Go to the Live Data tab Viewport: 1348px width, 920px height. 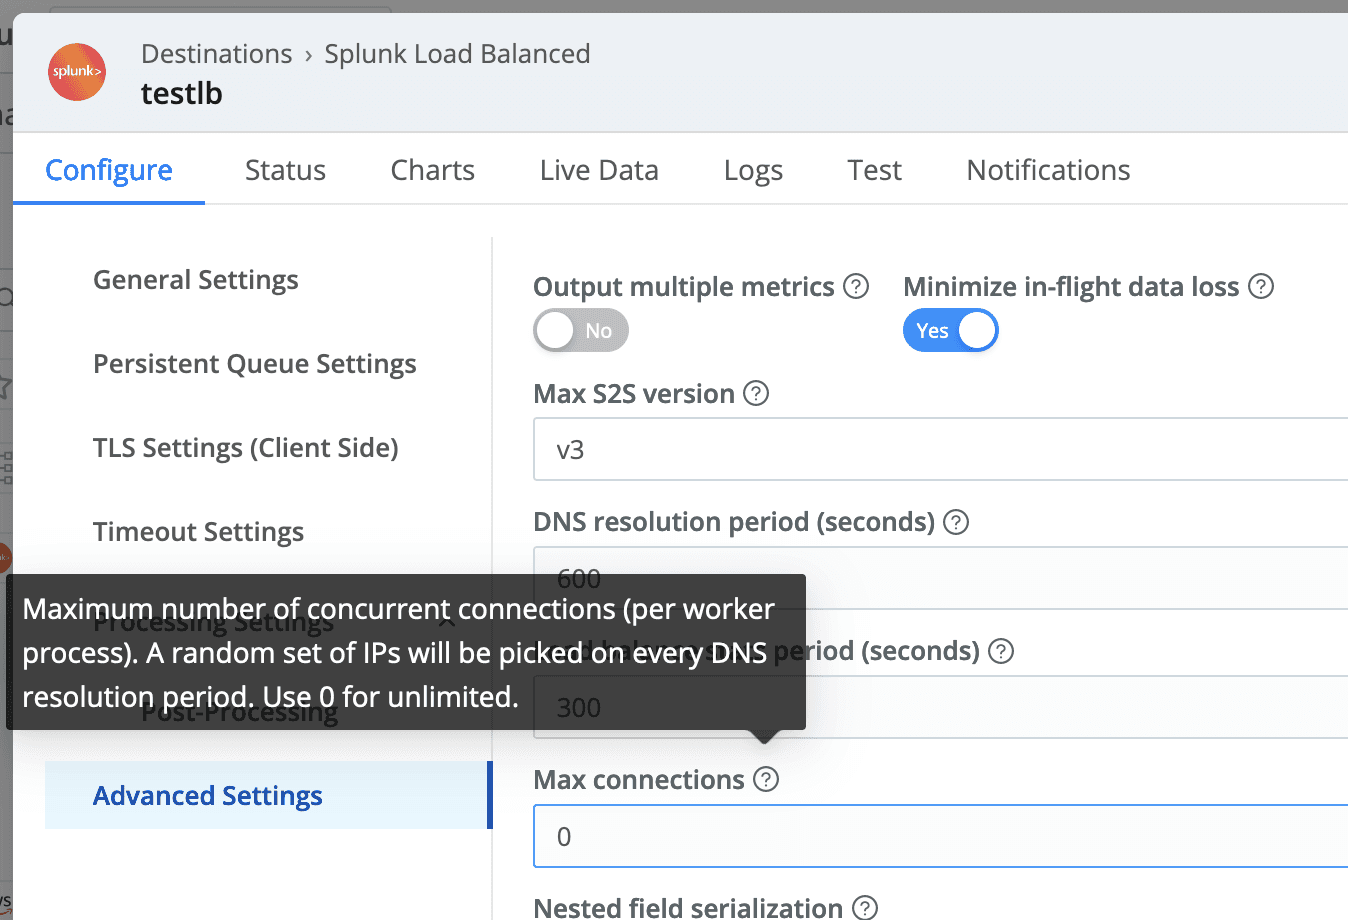point(599,170)
